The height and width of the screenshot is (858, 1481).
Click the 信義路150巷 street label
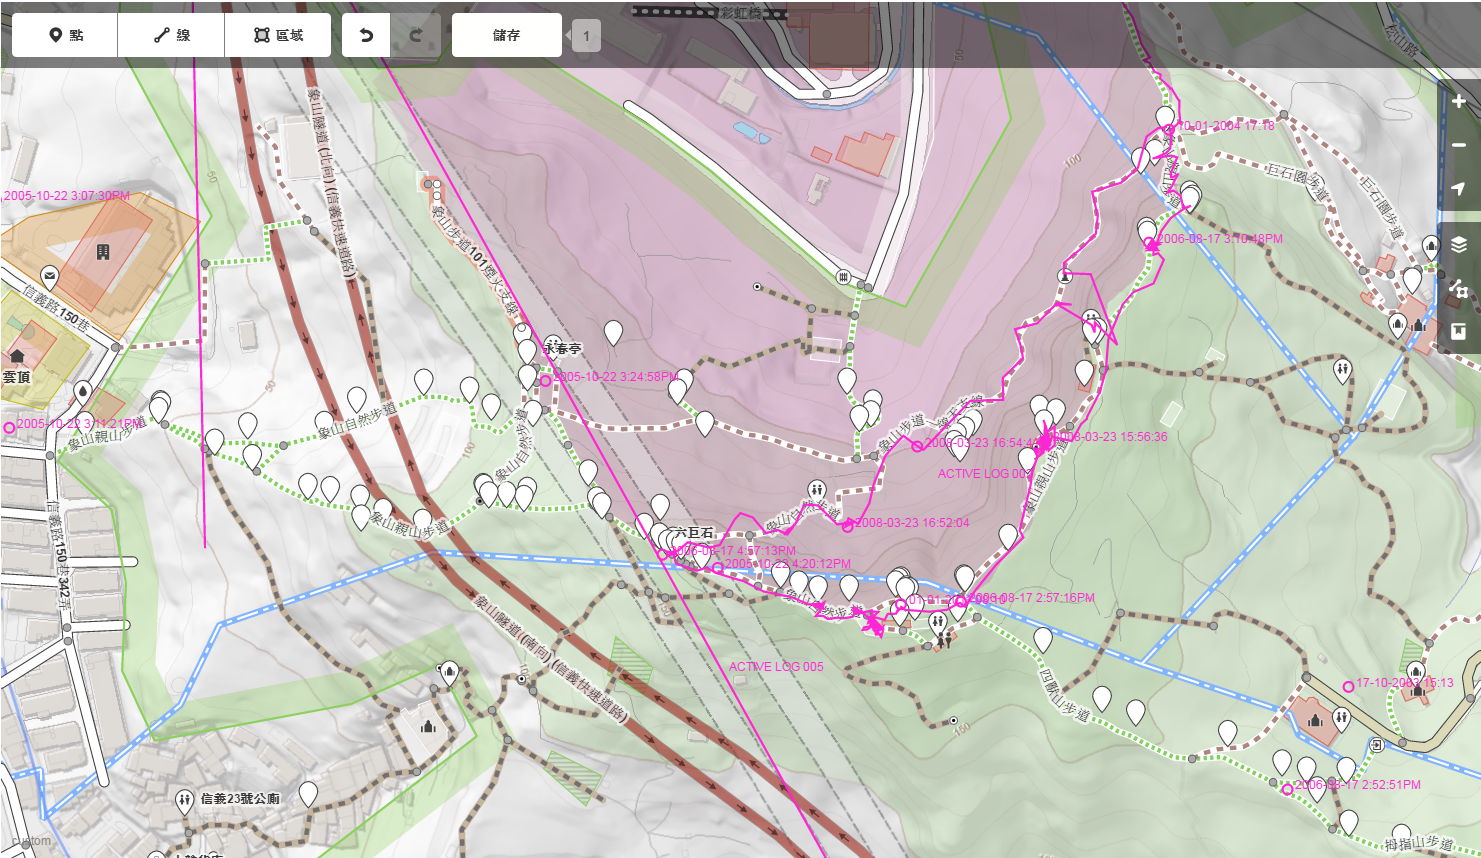(x=56, y=309)
